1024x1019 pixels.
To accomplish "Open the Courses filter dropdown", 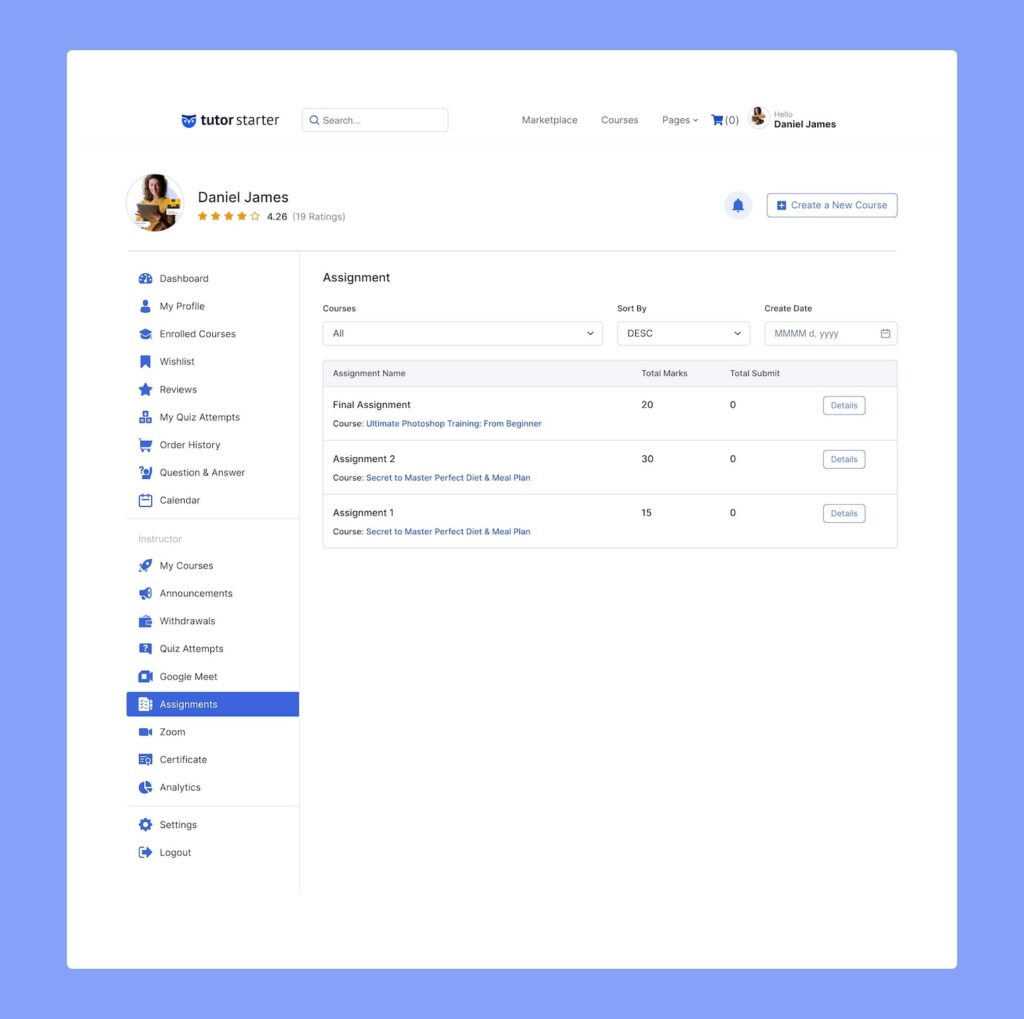I will pos(462,333).
